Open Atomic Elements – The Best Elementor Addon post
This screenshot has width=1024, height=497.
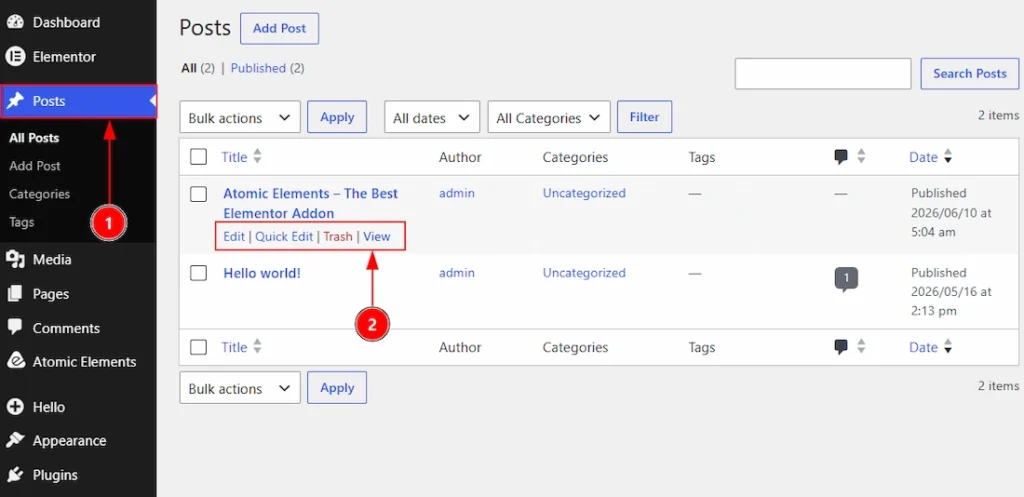(x=311, y=203)
